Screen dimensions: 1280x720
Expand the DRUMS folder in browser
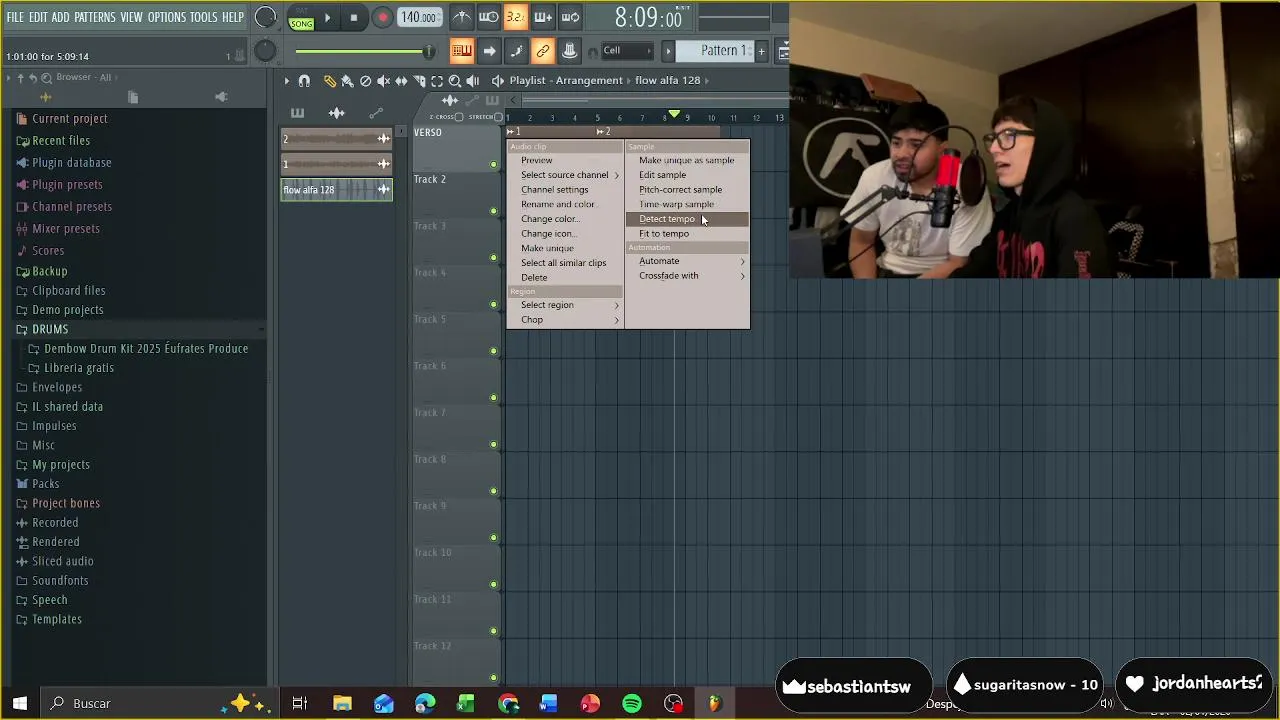coord(50,329)
